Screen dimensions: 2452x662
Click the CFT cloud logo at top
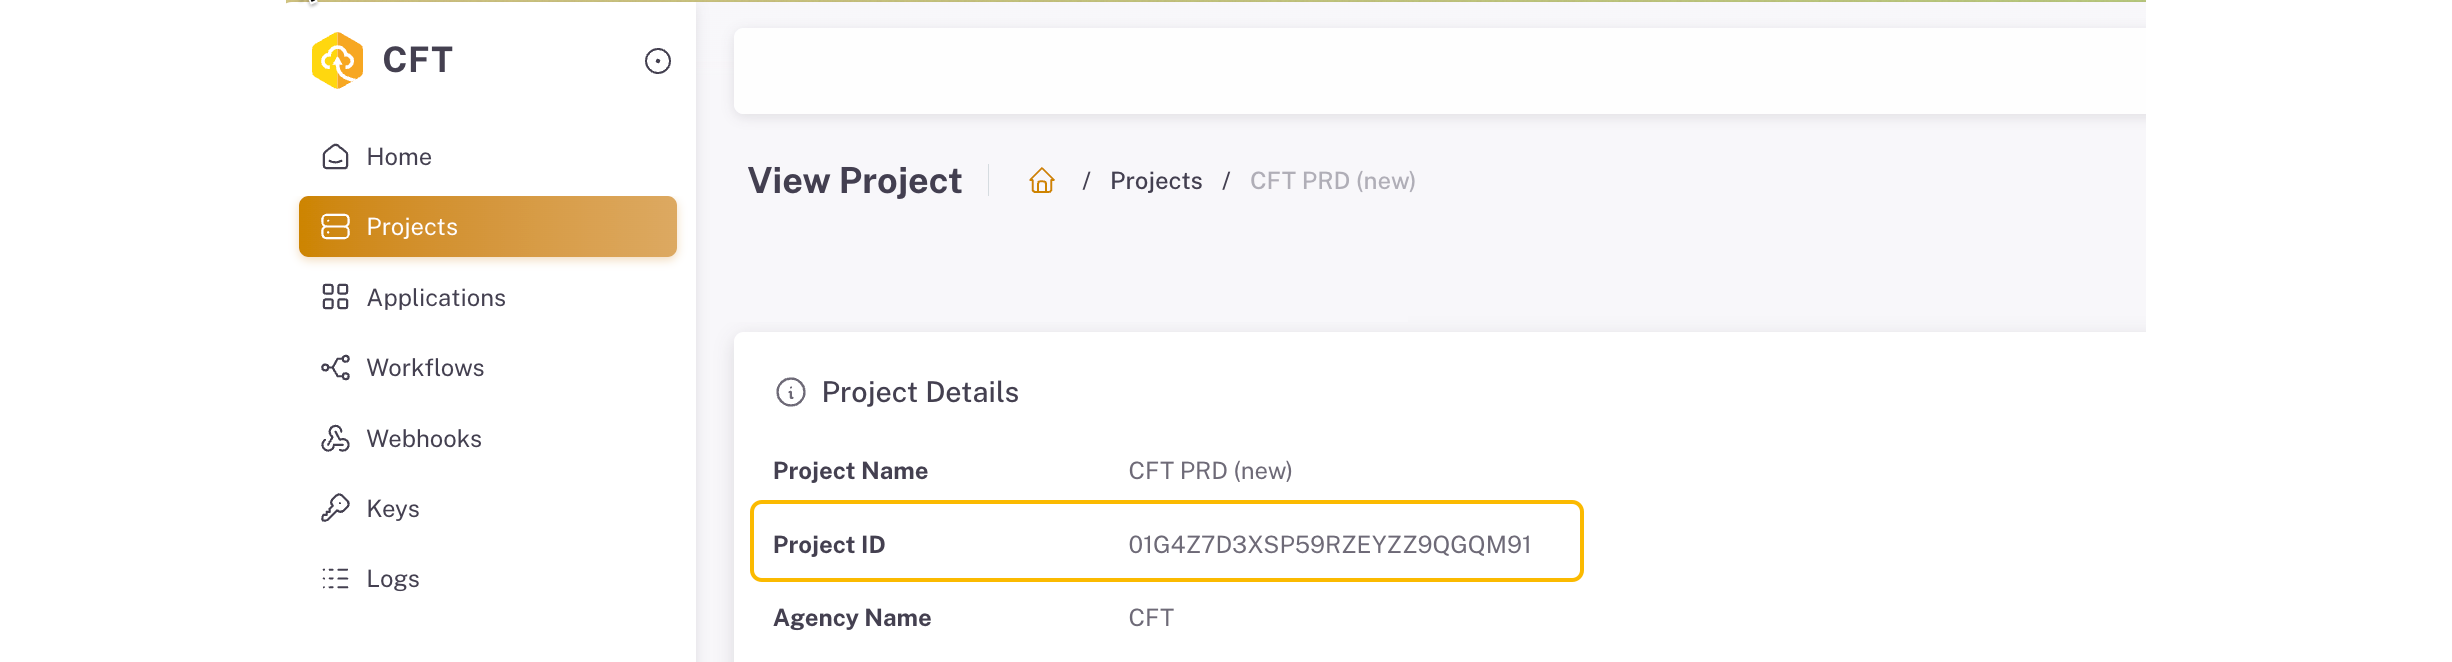tap(338, 60)
